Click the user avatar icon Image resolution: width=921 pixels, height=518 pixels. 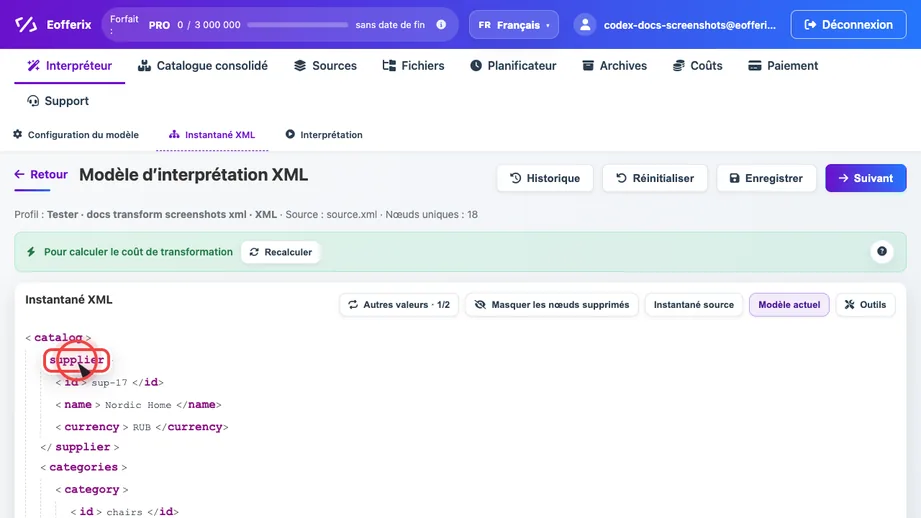(585, 25)
